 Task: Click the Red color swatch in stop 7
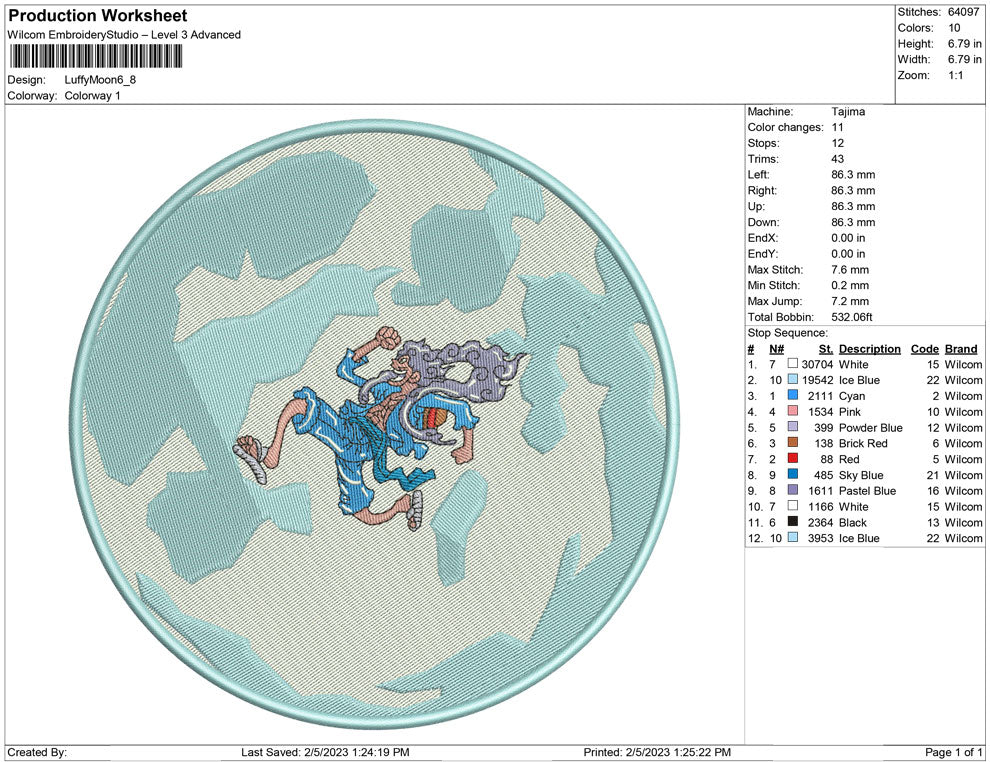[x=793, y=459]
